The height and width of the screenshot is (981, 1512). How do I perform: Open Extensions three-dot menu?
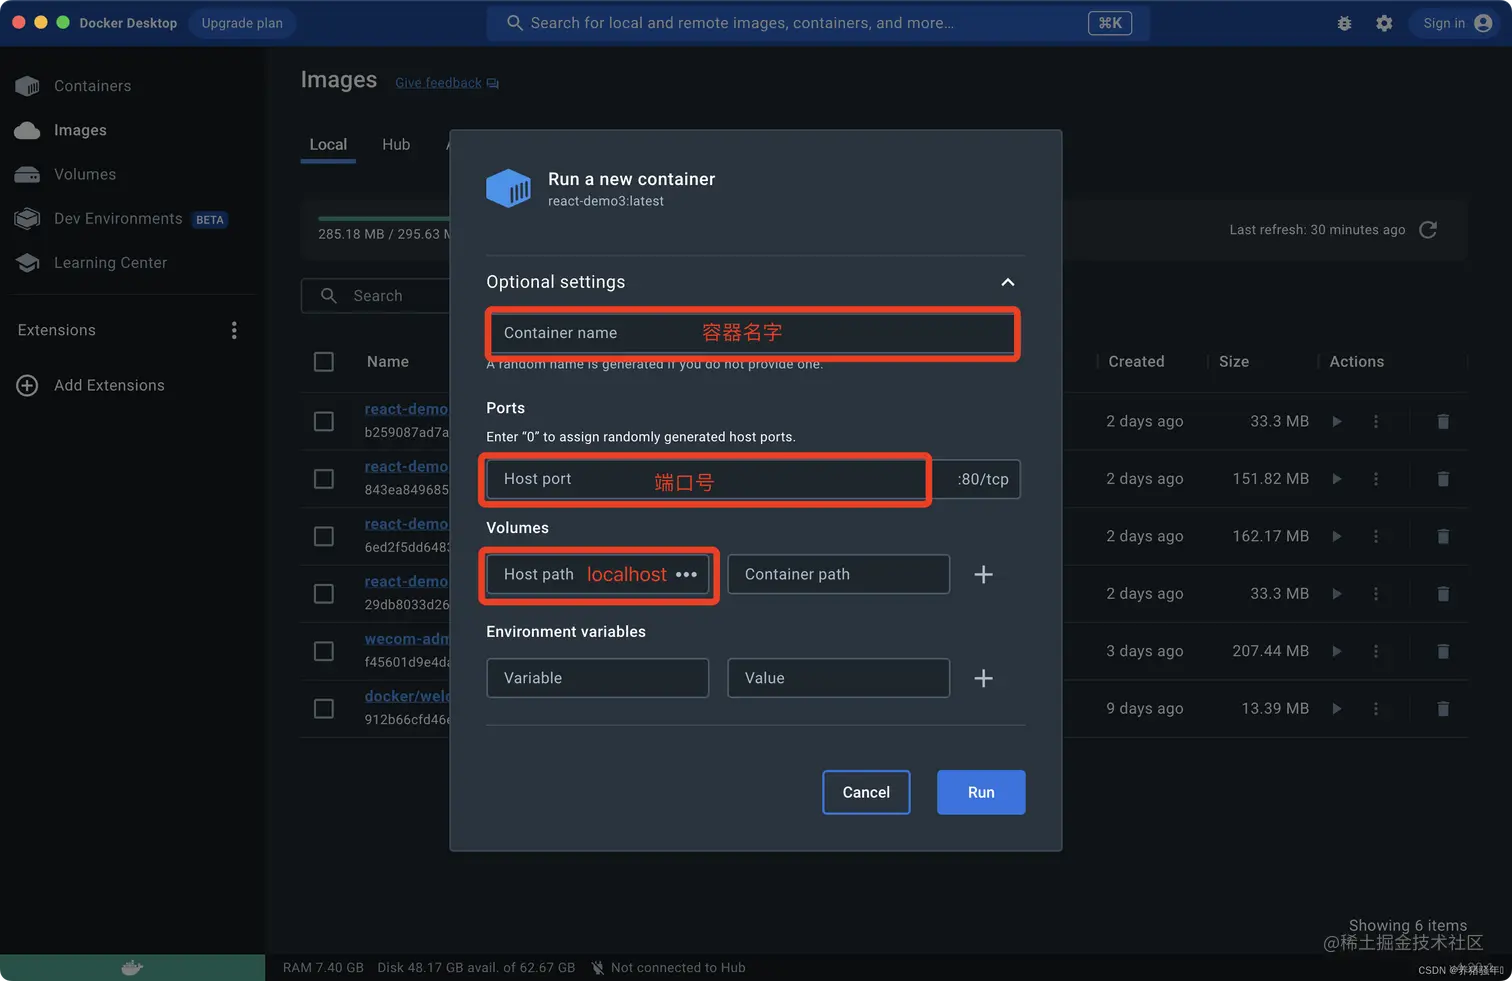click(234, 330)
